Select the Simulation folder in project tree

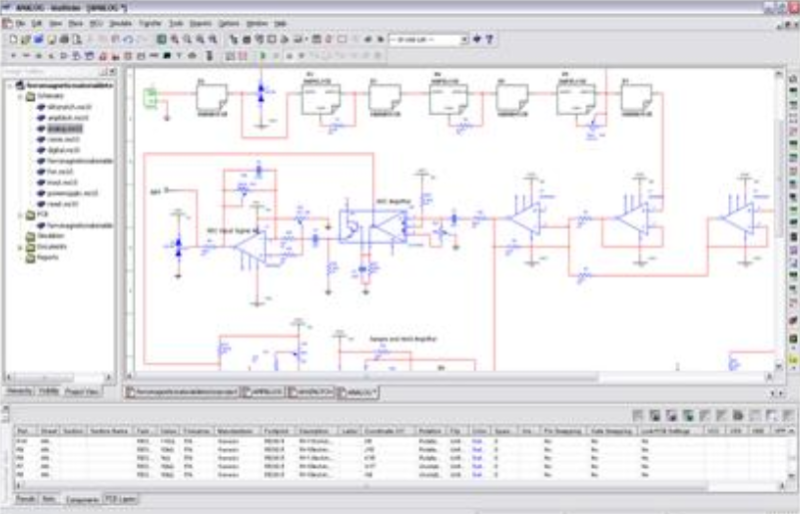click(51, 236)
